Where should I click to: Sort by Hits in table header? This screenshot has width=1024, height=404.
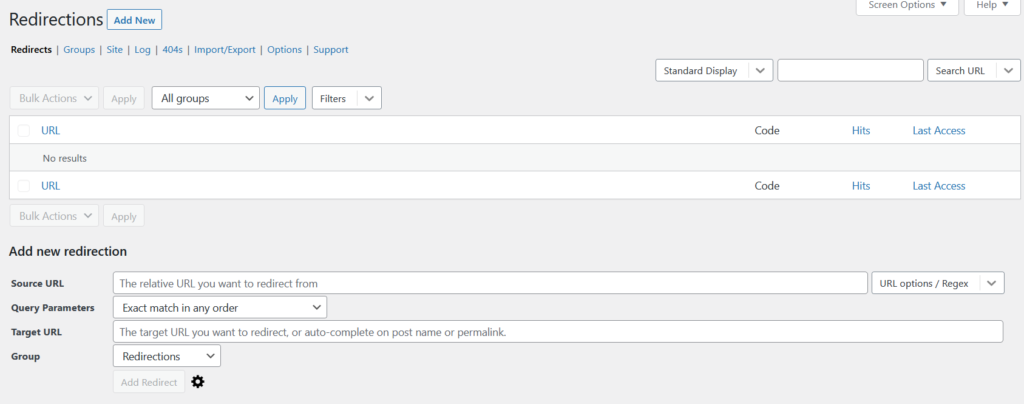(861, 131)
